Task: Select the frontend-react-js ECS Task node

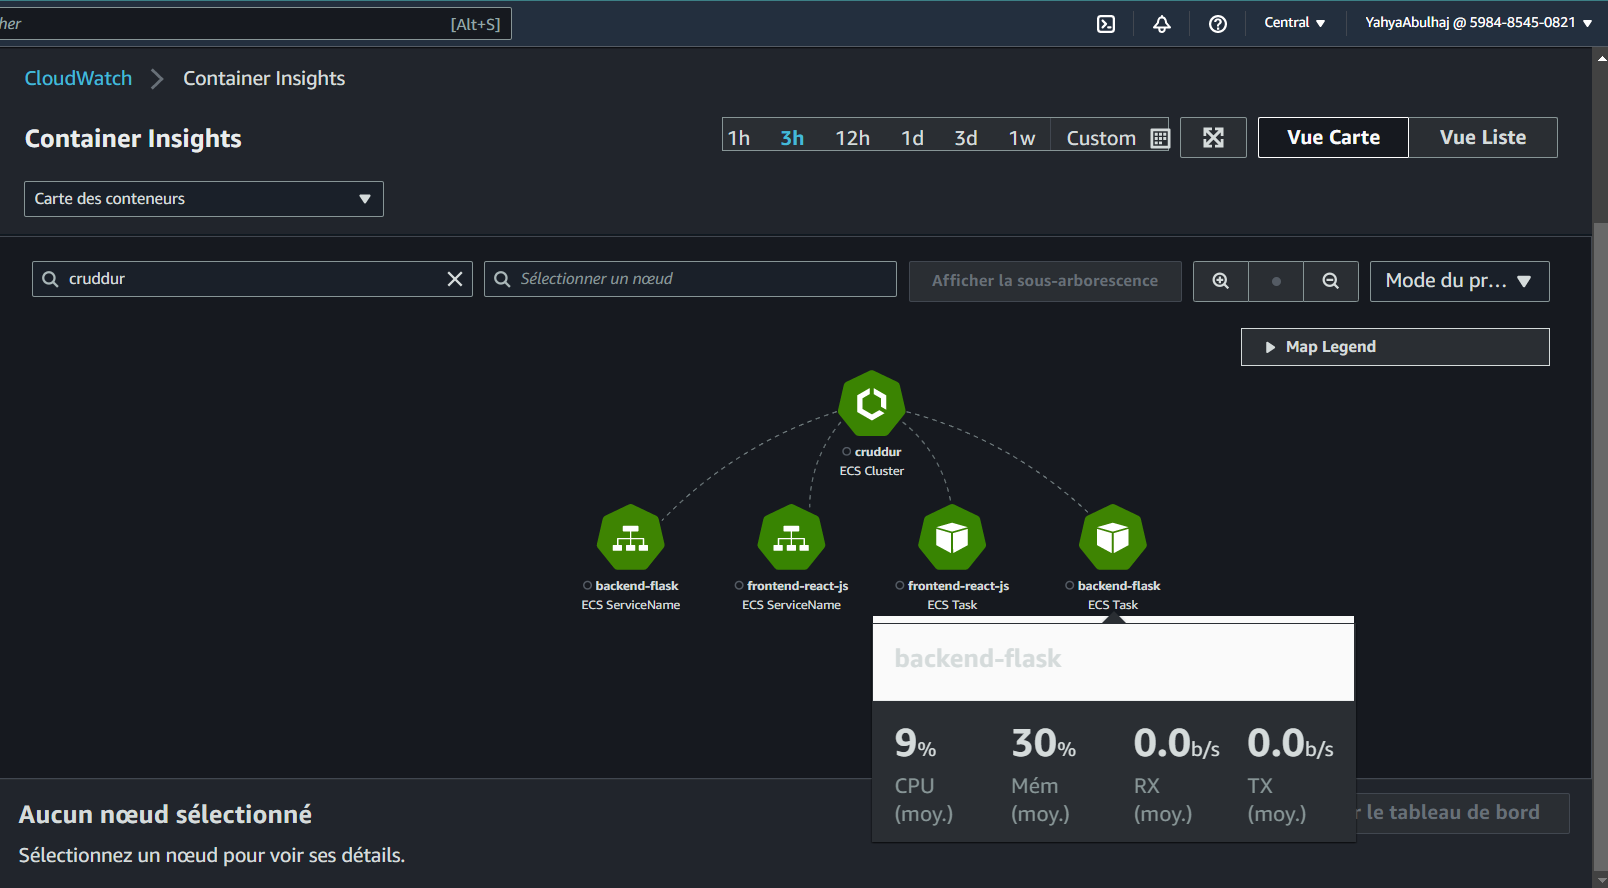Action: [x=952, y=537]
